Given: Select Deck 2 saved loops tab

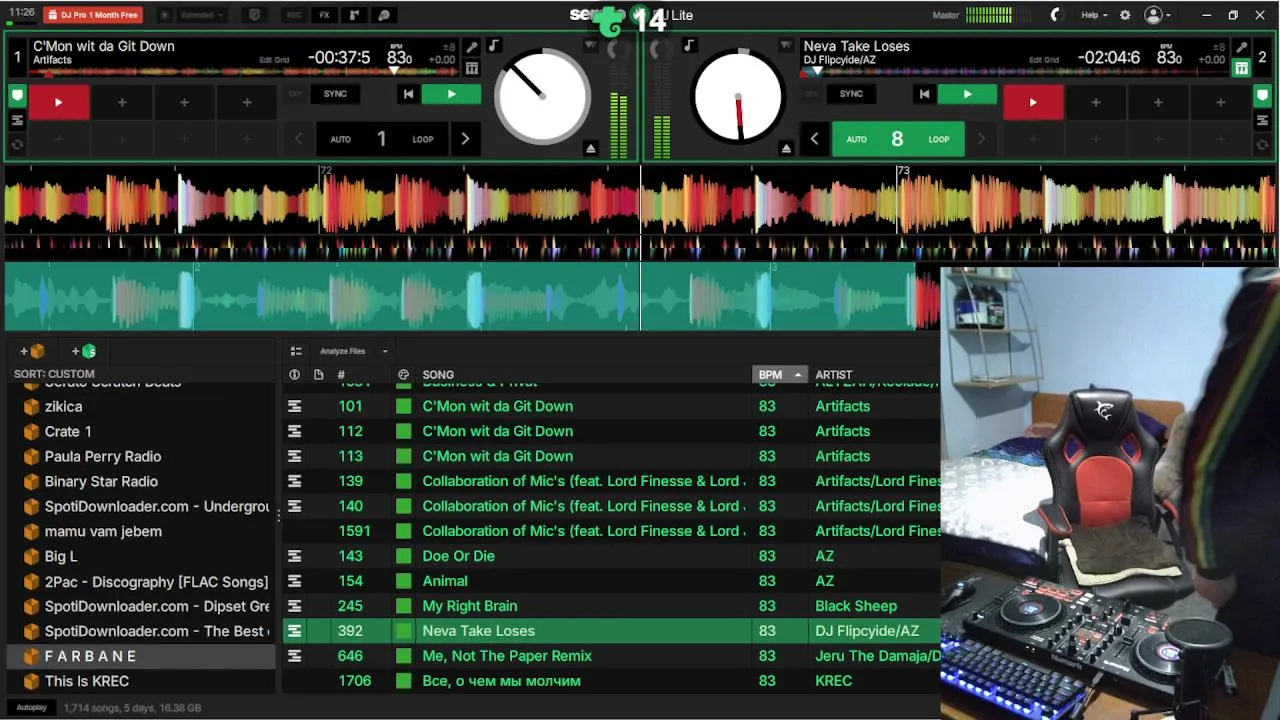Looking at the screenshot, I should tap(1262, 120).
